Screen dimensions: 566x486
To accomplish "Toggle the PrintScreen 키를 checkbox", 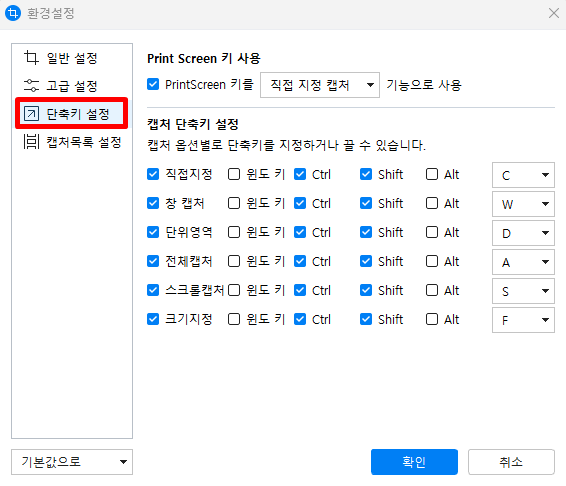I will [x=153, y=84].
